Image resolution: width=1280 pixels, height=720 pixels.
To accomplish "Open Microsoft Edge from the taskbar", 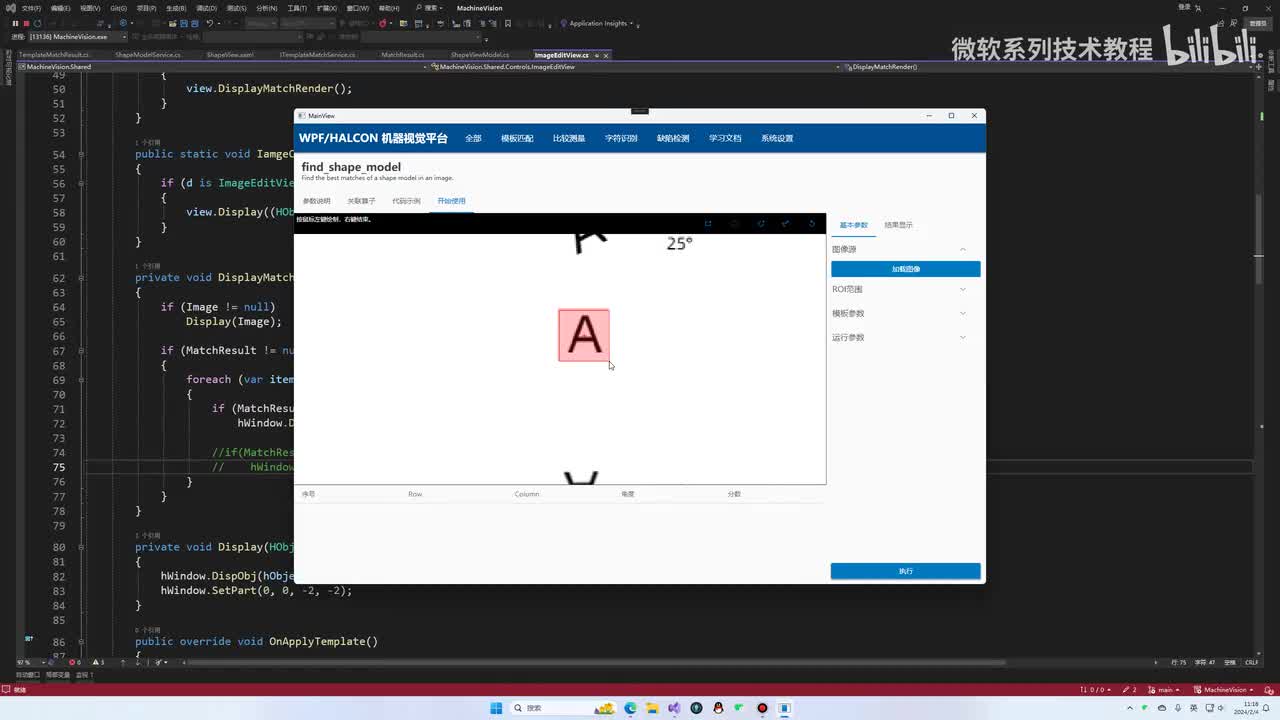I will (630, 708).
